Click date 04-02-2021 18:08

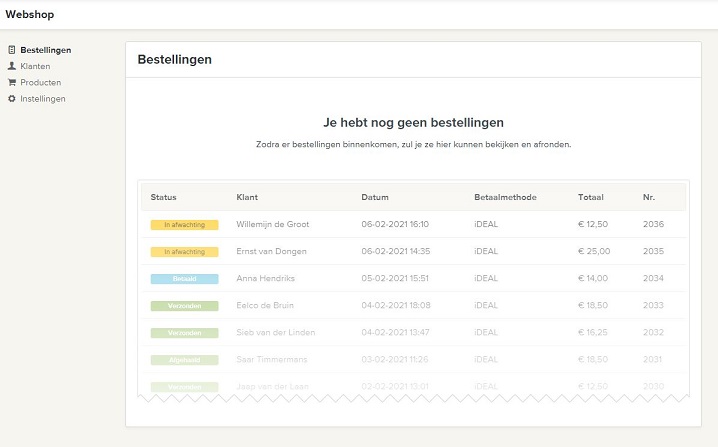pos(396,305)
